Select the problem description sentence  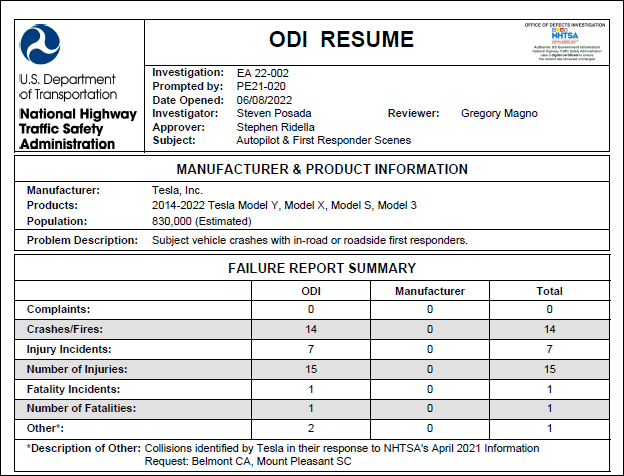click(310, 240)
